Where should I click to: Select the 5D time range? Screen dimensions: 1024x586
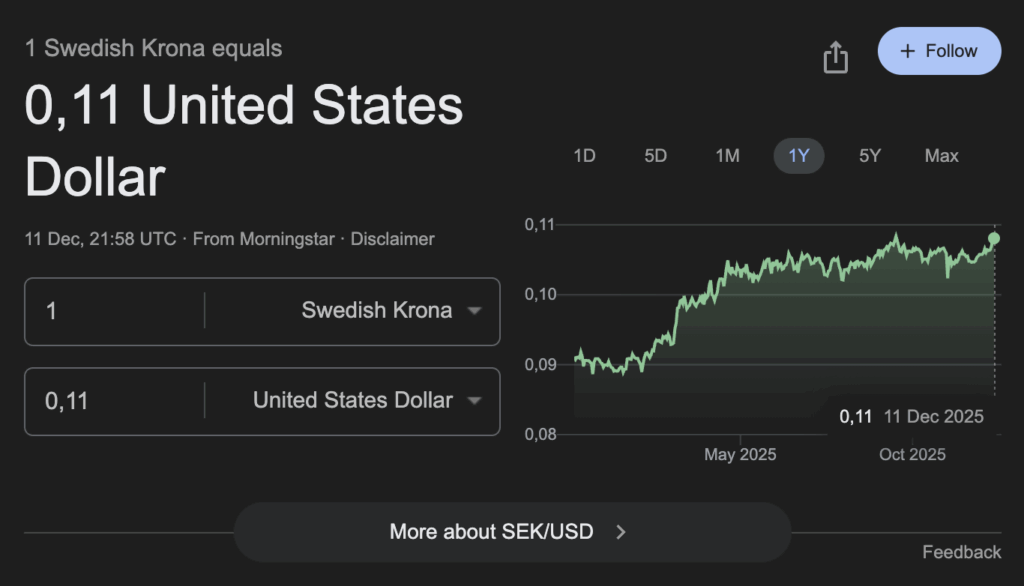pos(655,156)
